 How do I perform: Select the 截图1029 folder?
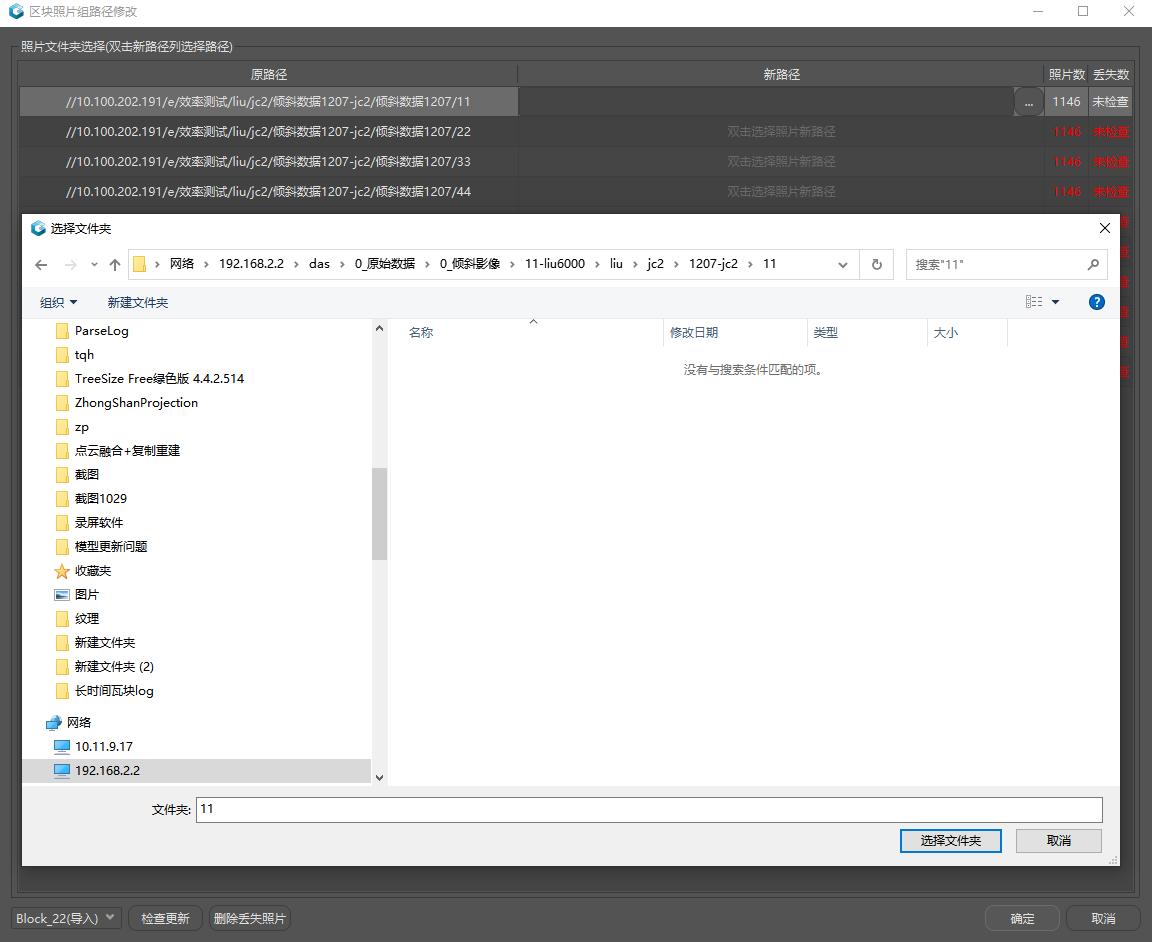[101, 499]
